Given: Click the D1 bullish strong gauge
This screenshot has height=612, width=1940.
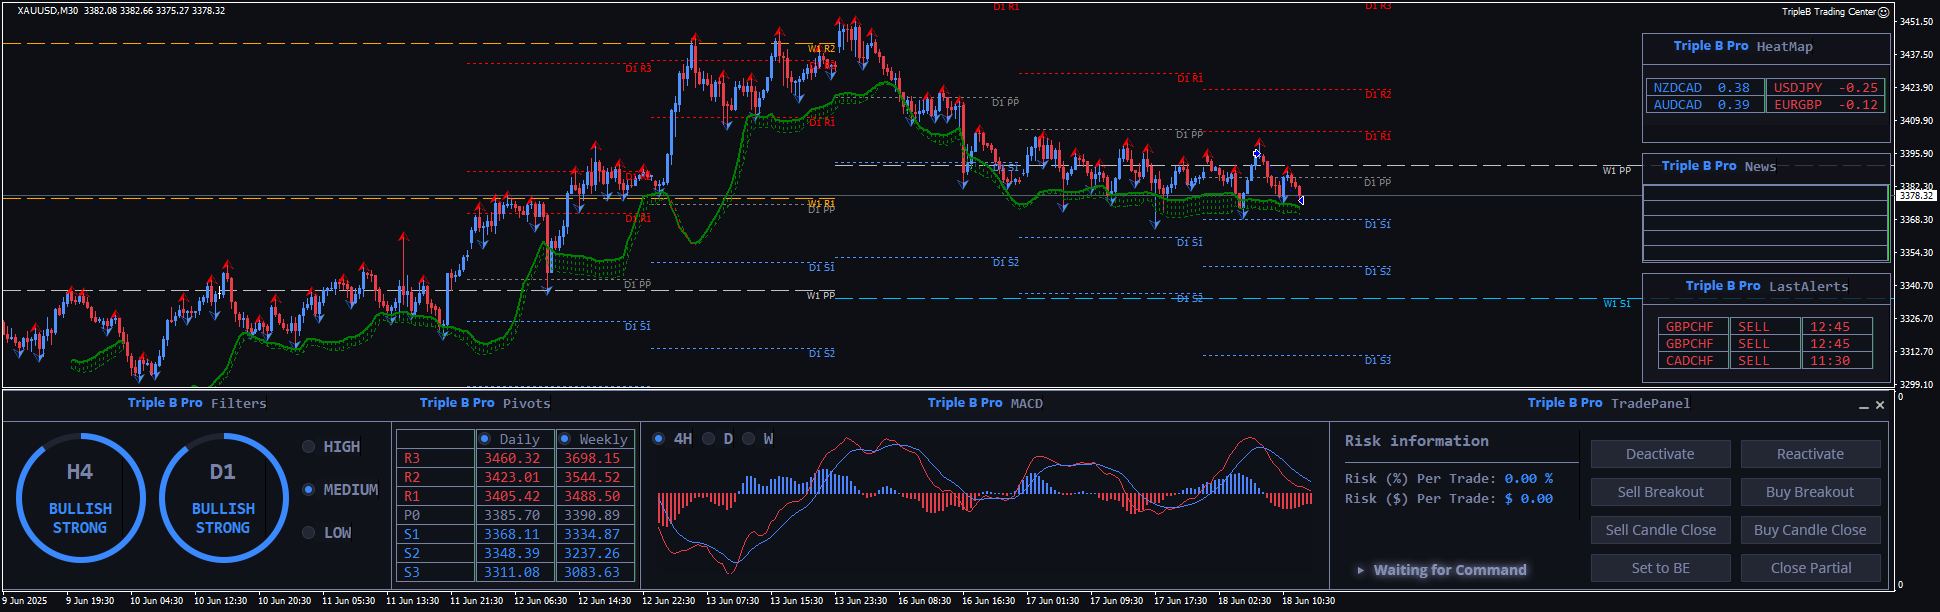Looking at the screenshot, I should tap(223, 498).
